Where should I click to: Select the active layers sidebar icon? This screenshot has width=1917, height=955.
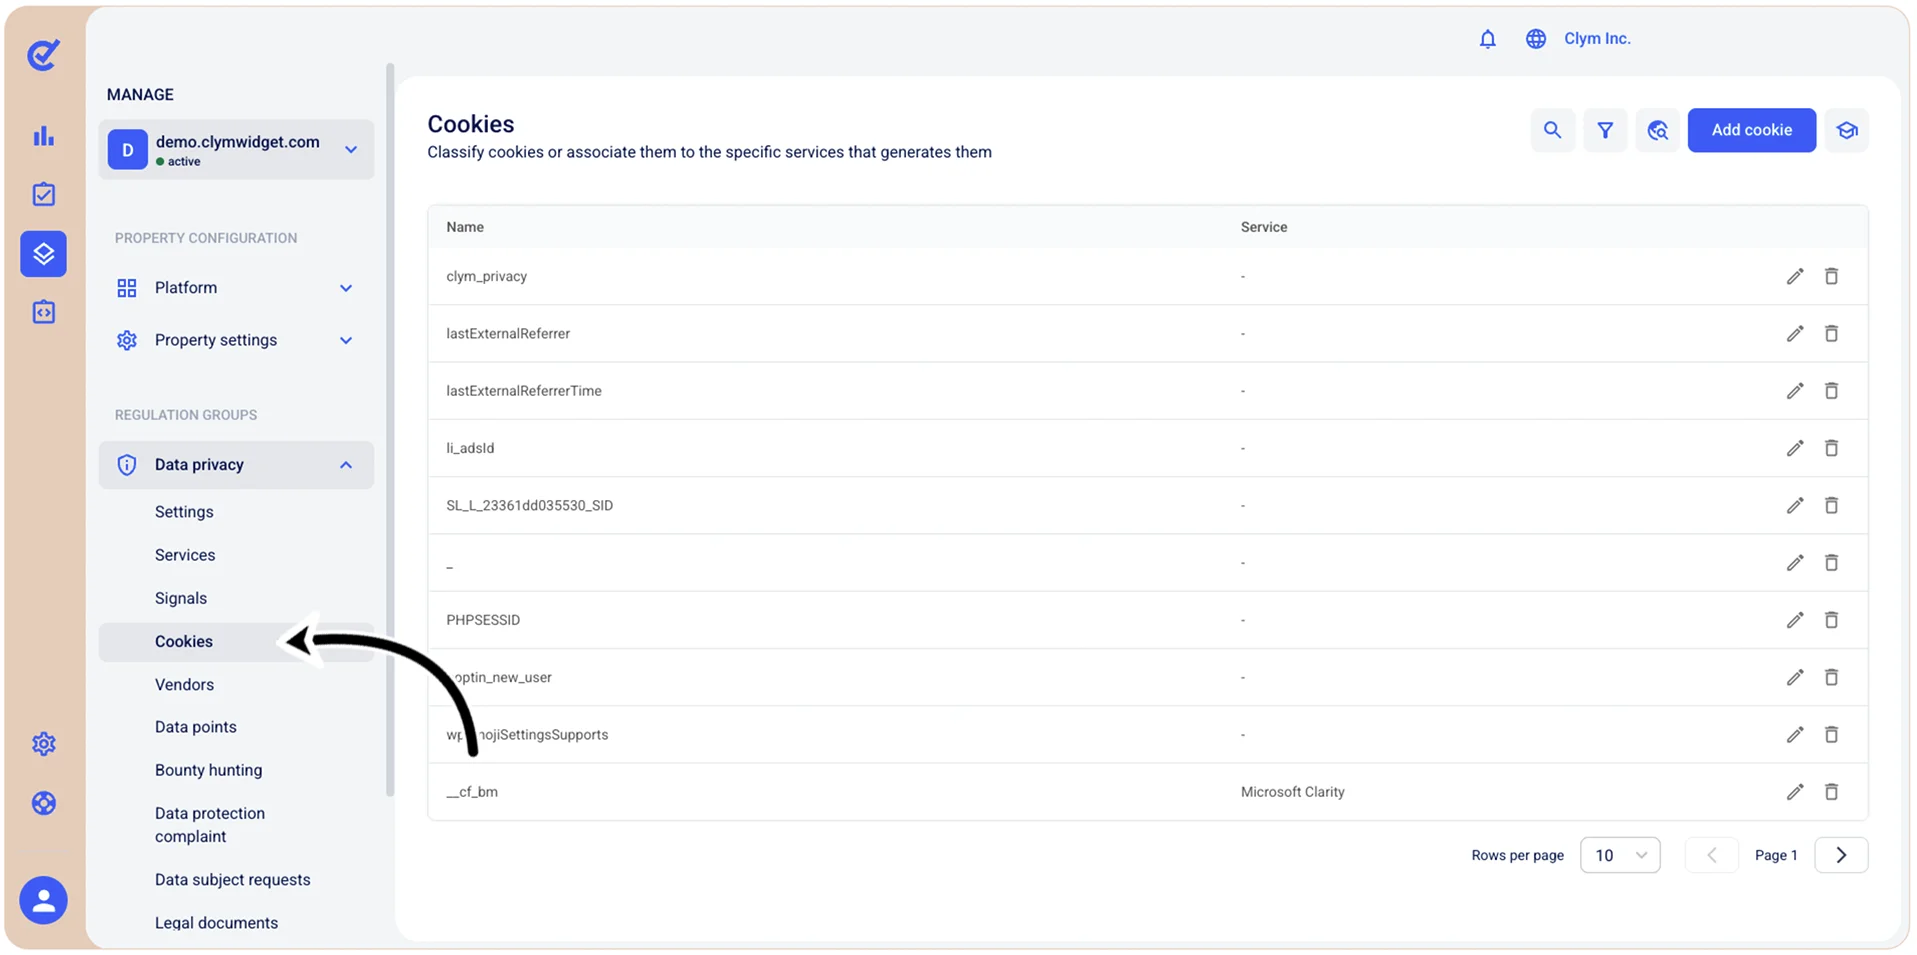pyautogui.click(x=43, y=254)
